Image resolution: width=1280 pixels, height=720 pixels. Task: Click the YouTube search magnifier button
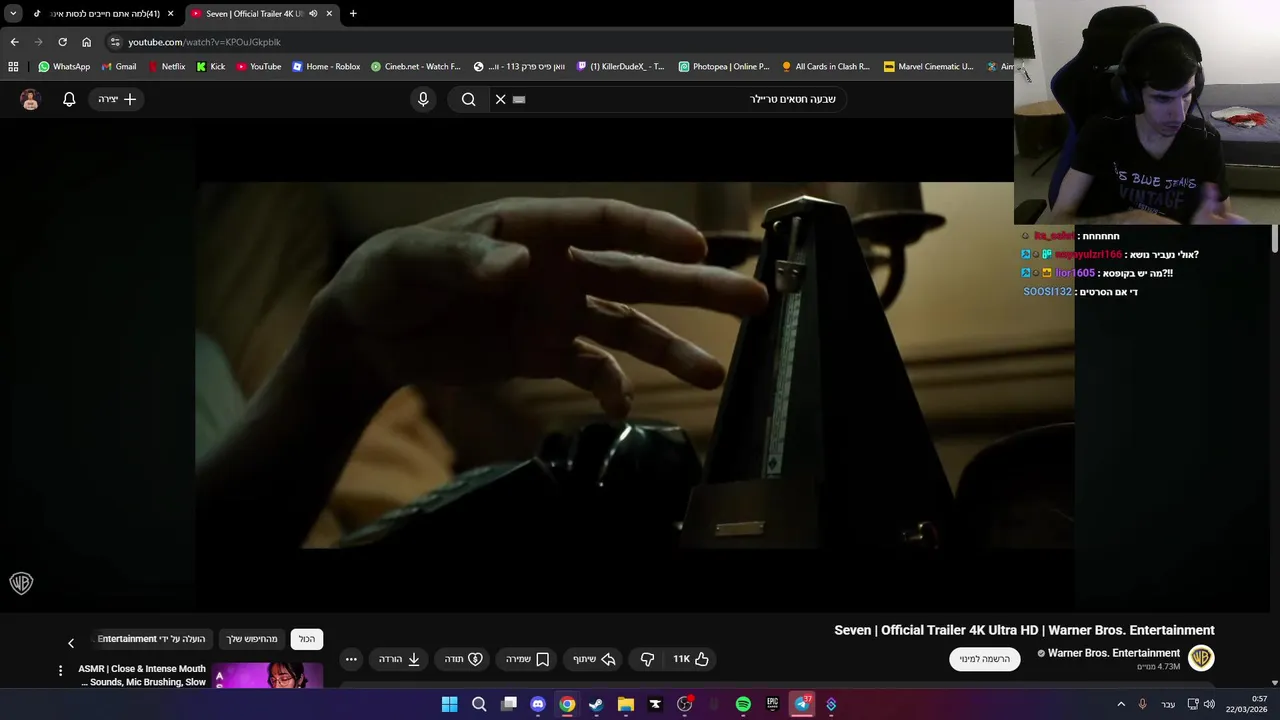click(x=468, y=99)
